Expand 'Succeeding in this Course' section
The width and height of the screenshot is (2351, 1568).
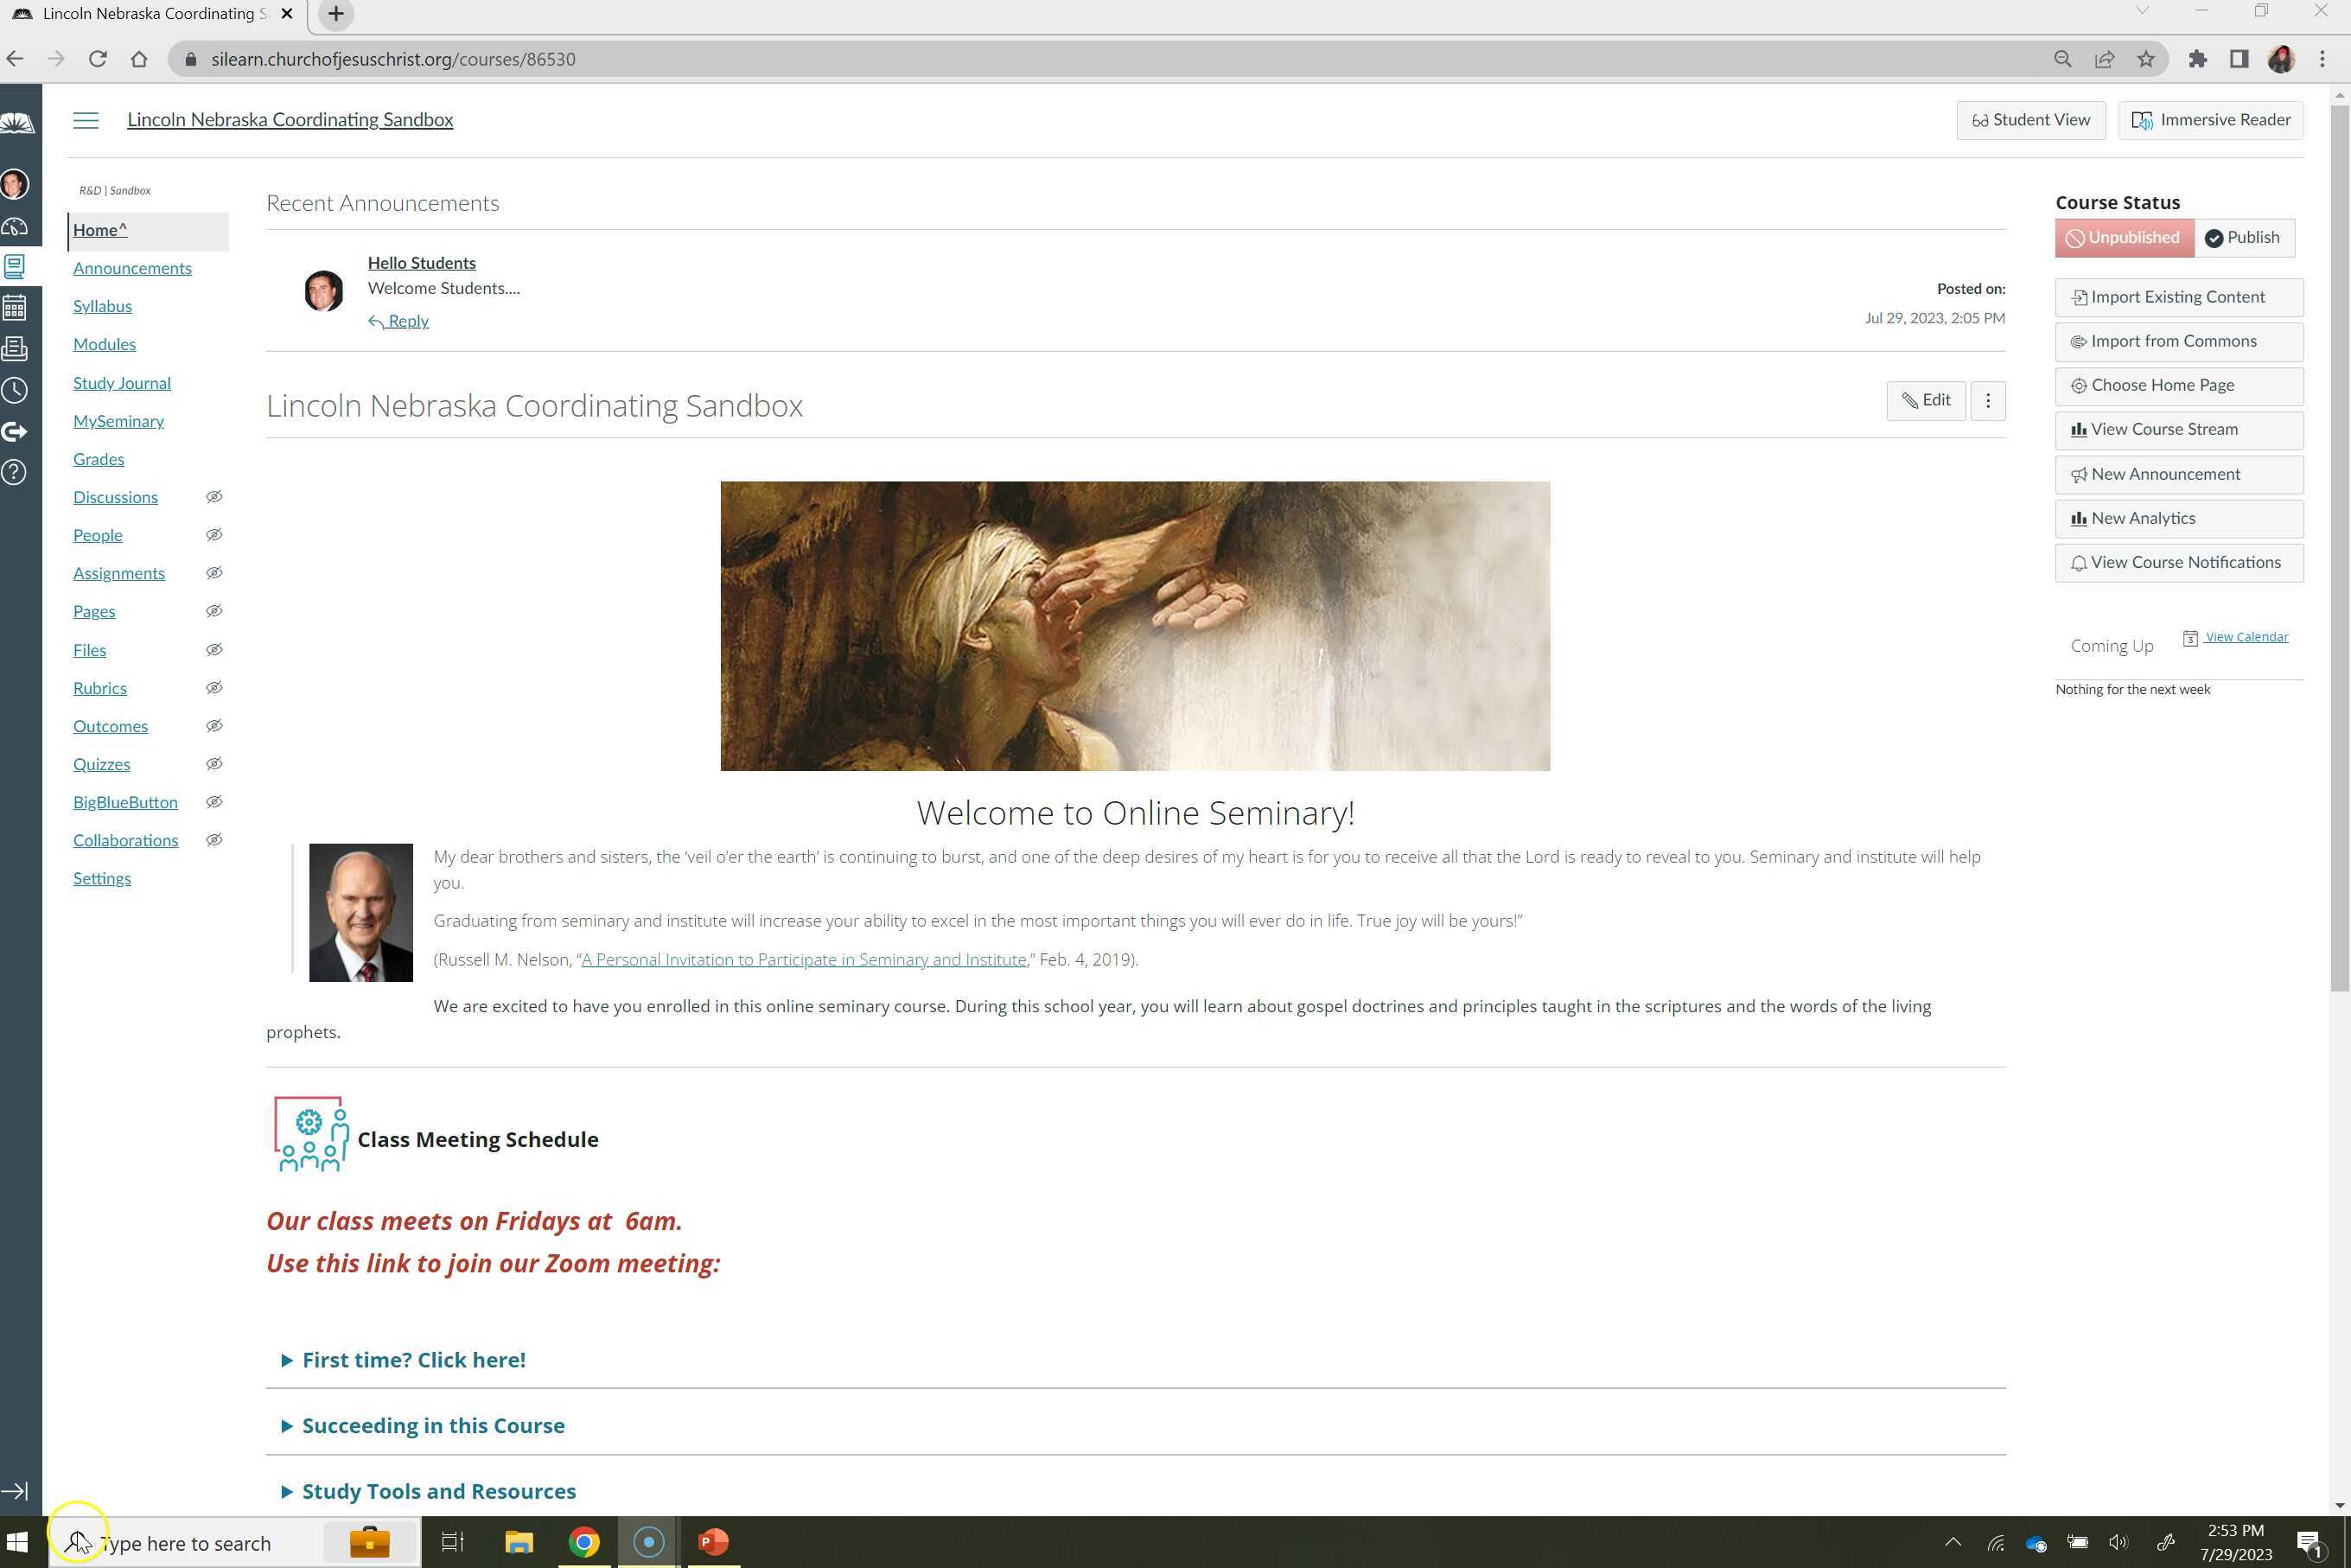432,1426
